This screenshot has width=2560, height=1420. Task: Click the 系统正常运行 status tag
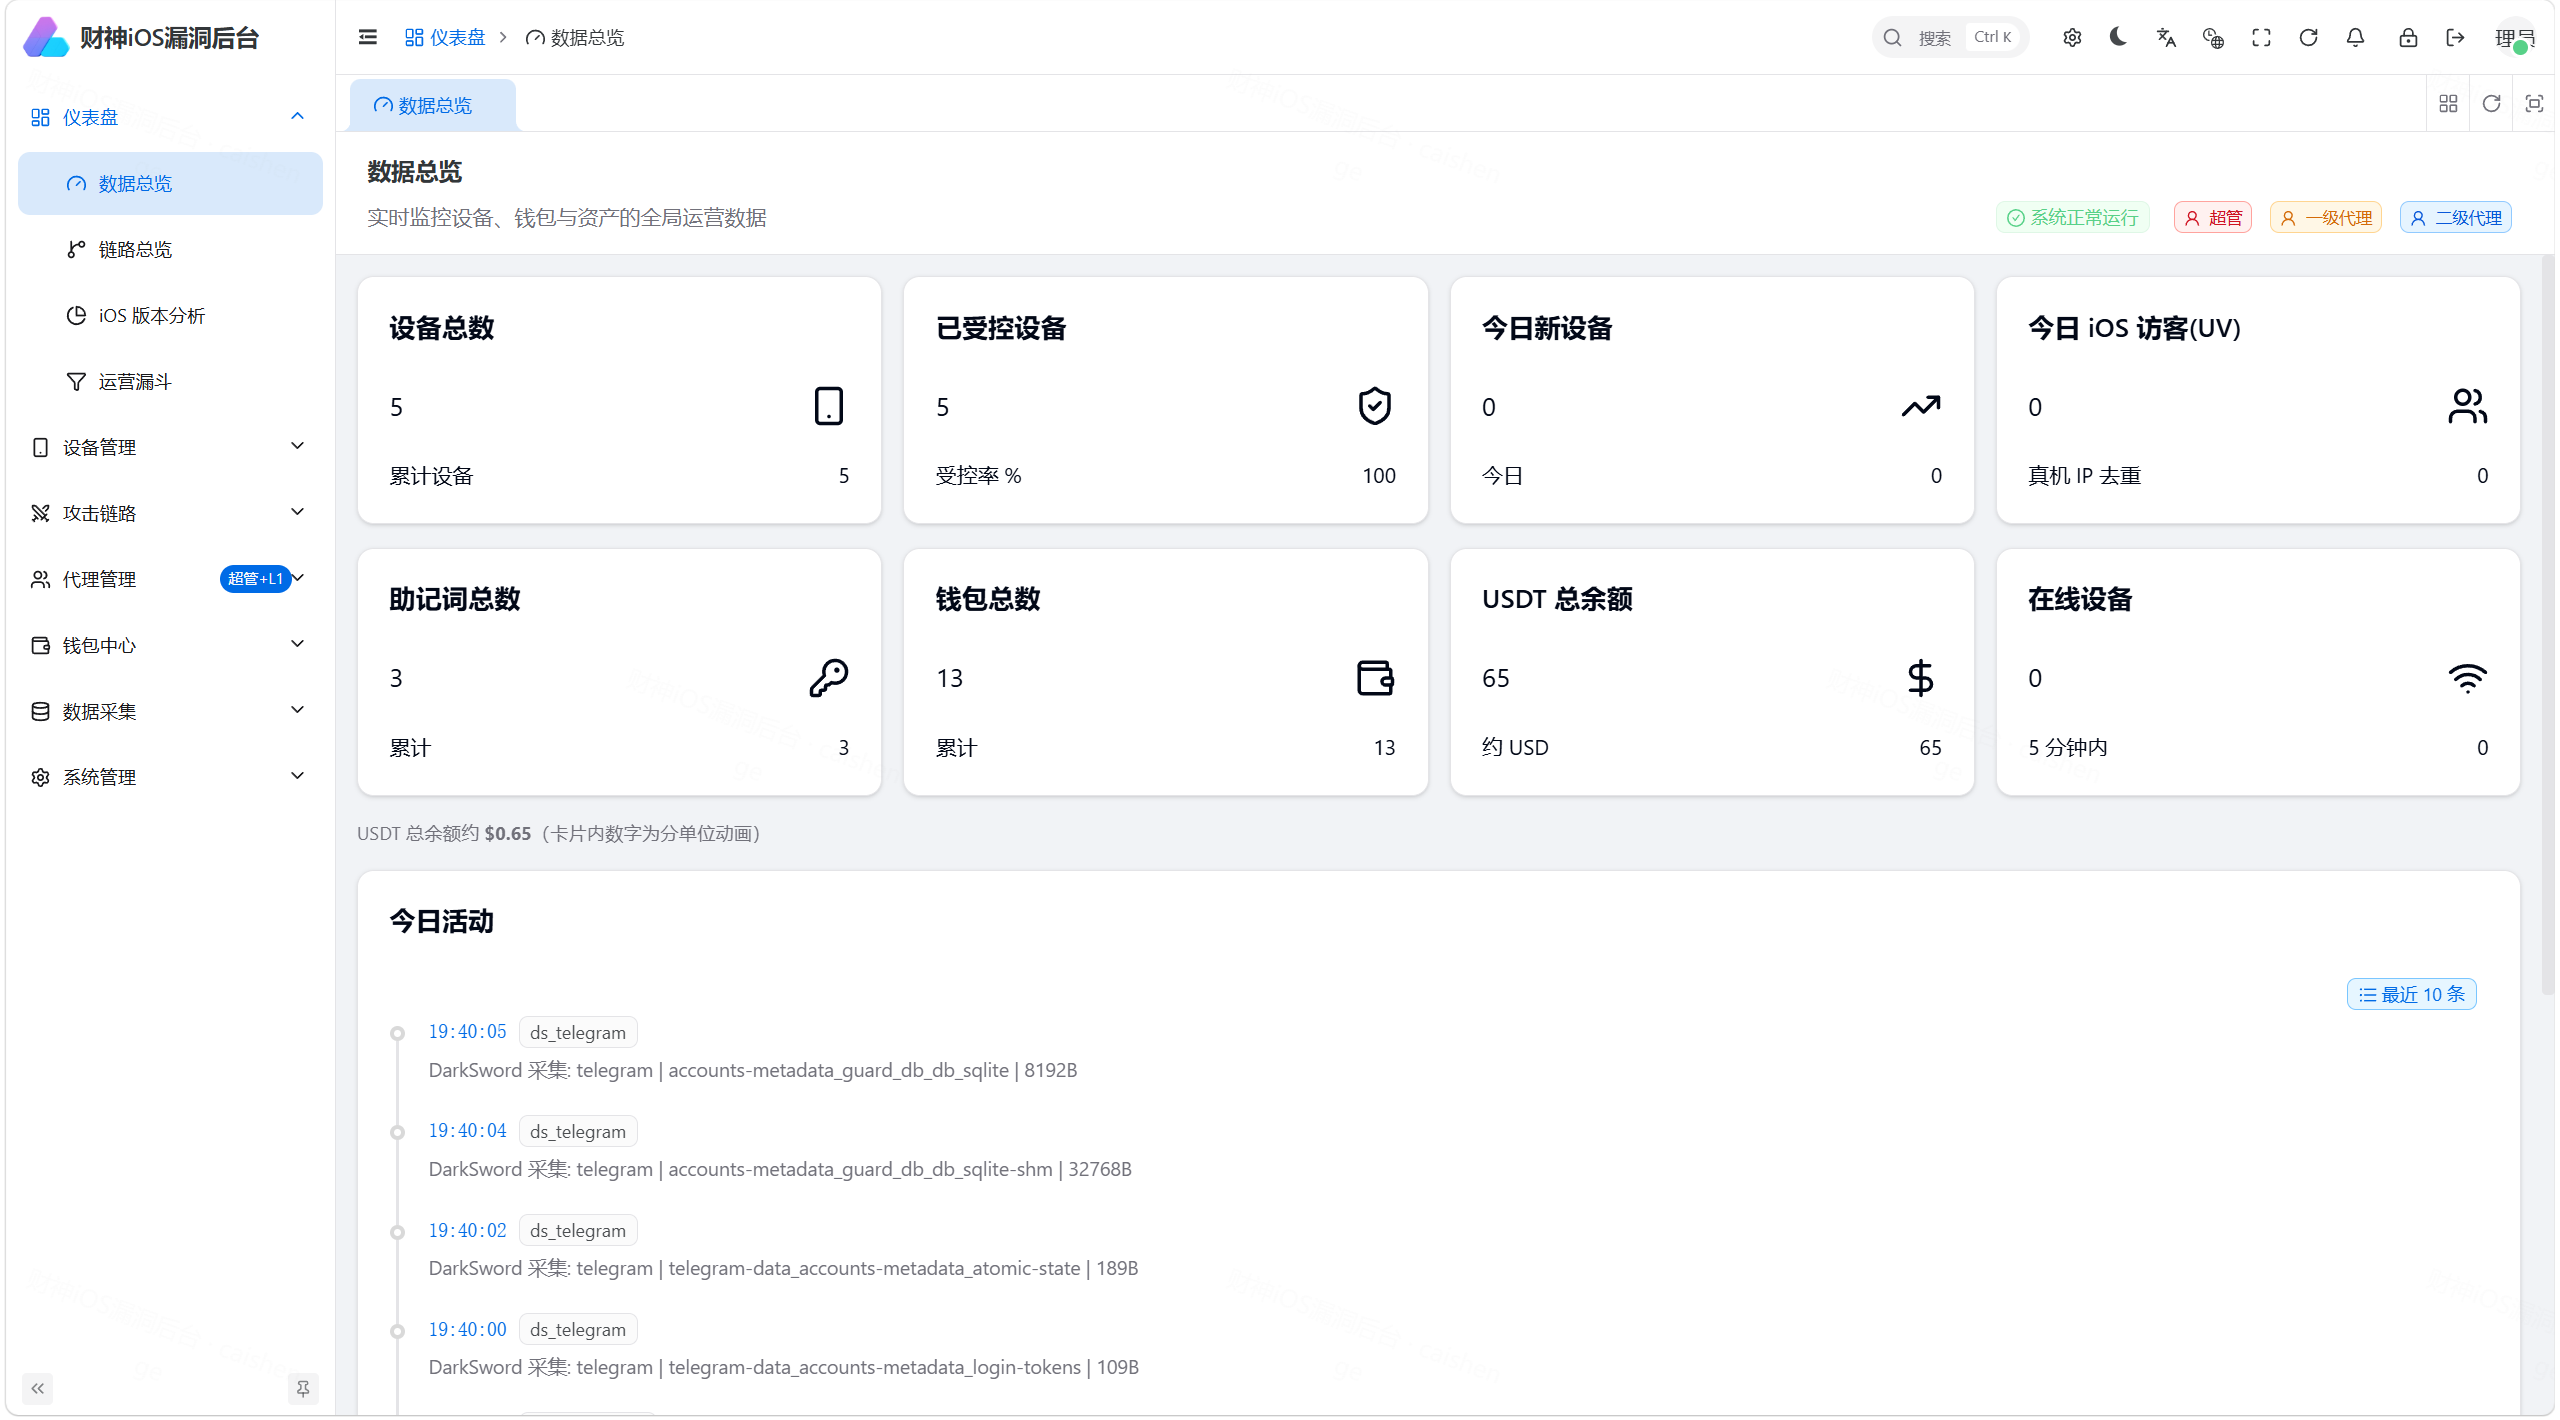click(x=2073, y=217)
